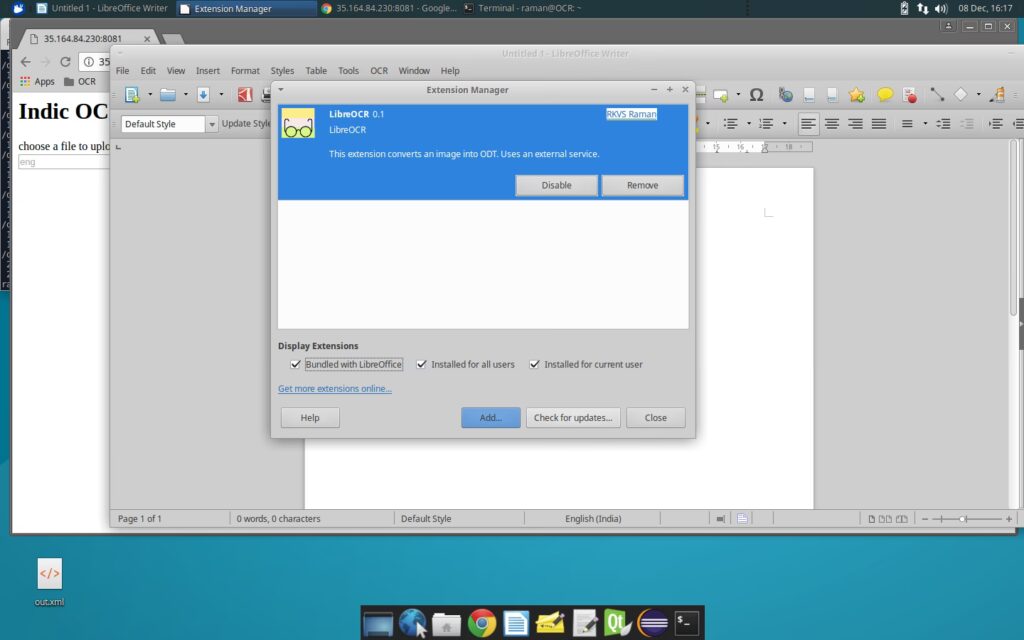Click the Insert Hyperlink globe icon

[x=786, y=95]
